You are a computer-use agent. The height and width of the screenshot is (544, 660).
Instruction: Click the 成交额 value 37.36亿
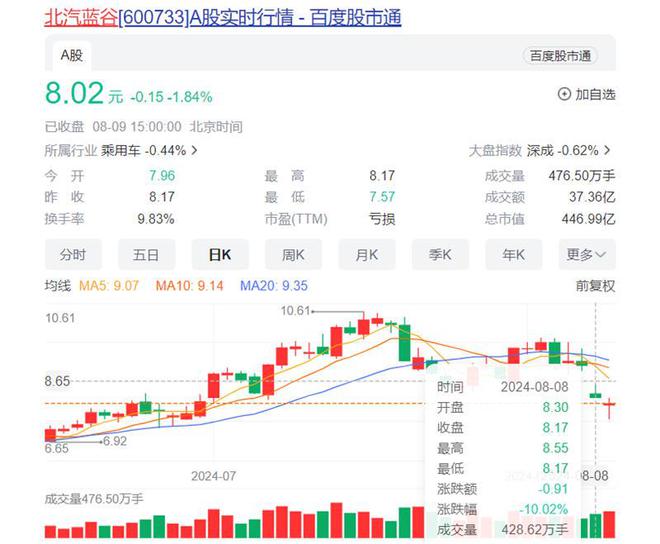click(x=592, y=197)
